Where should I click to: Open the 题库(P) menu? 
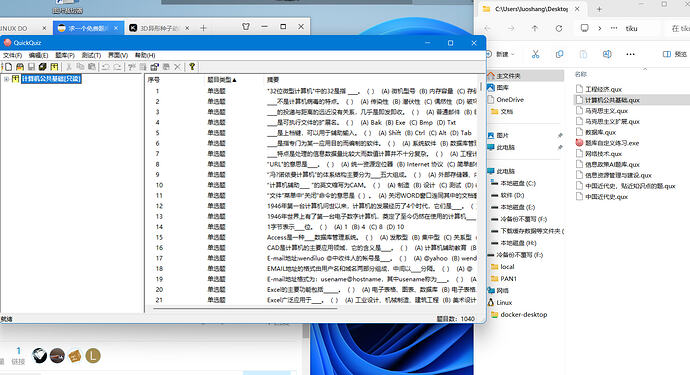click(x=65, y=55)
